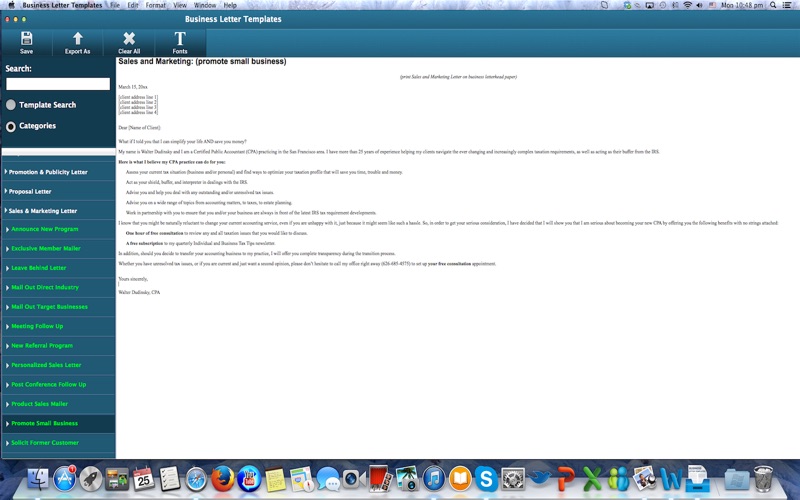The image size is (800, 500).
Task: Click the Wi-Fi status icon
Action: (687, 5)
